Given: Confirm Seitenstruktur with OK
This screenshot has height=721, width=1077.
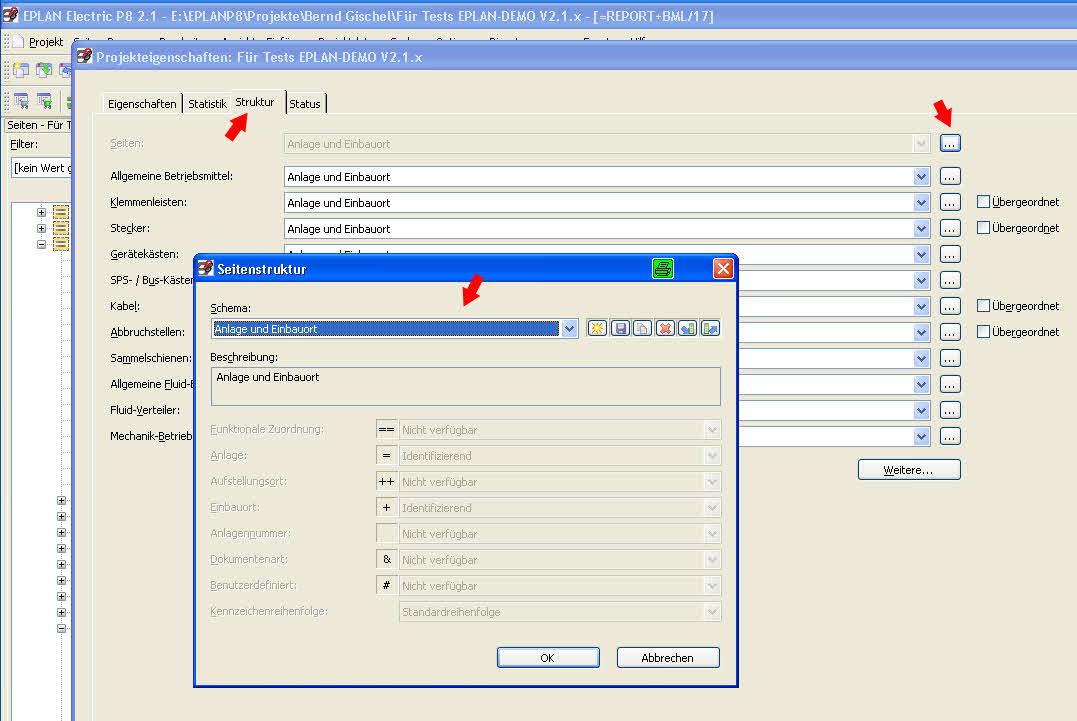Looking at the screenshot, I should coord(547,658).
